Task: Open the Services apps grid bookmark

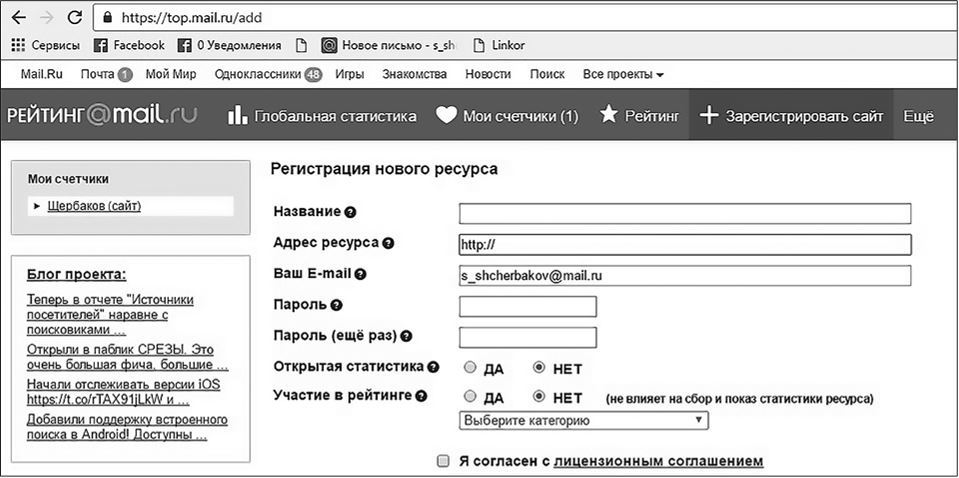Action: (18, 45)
